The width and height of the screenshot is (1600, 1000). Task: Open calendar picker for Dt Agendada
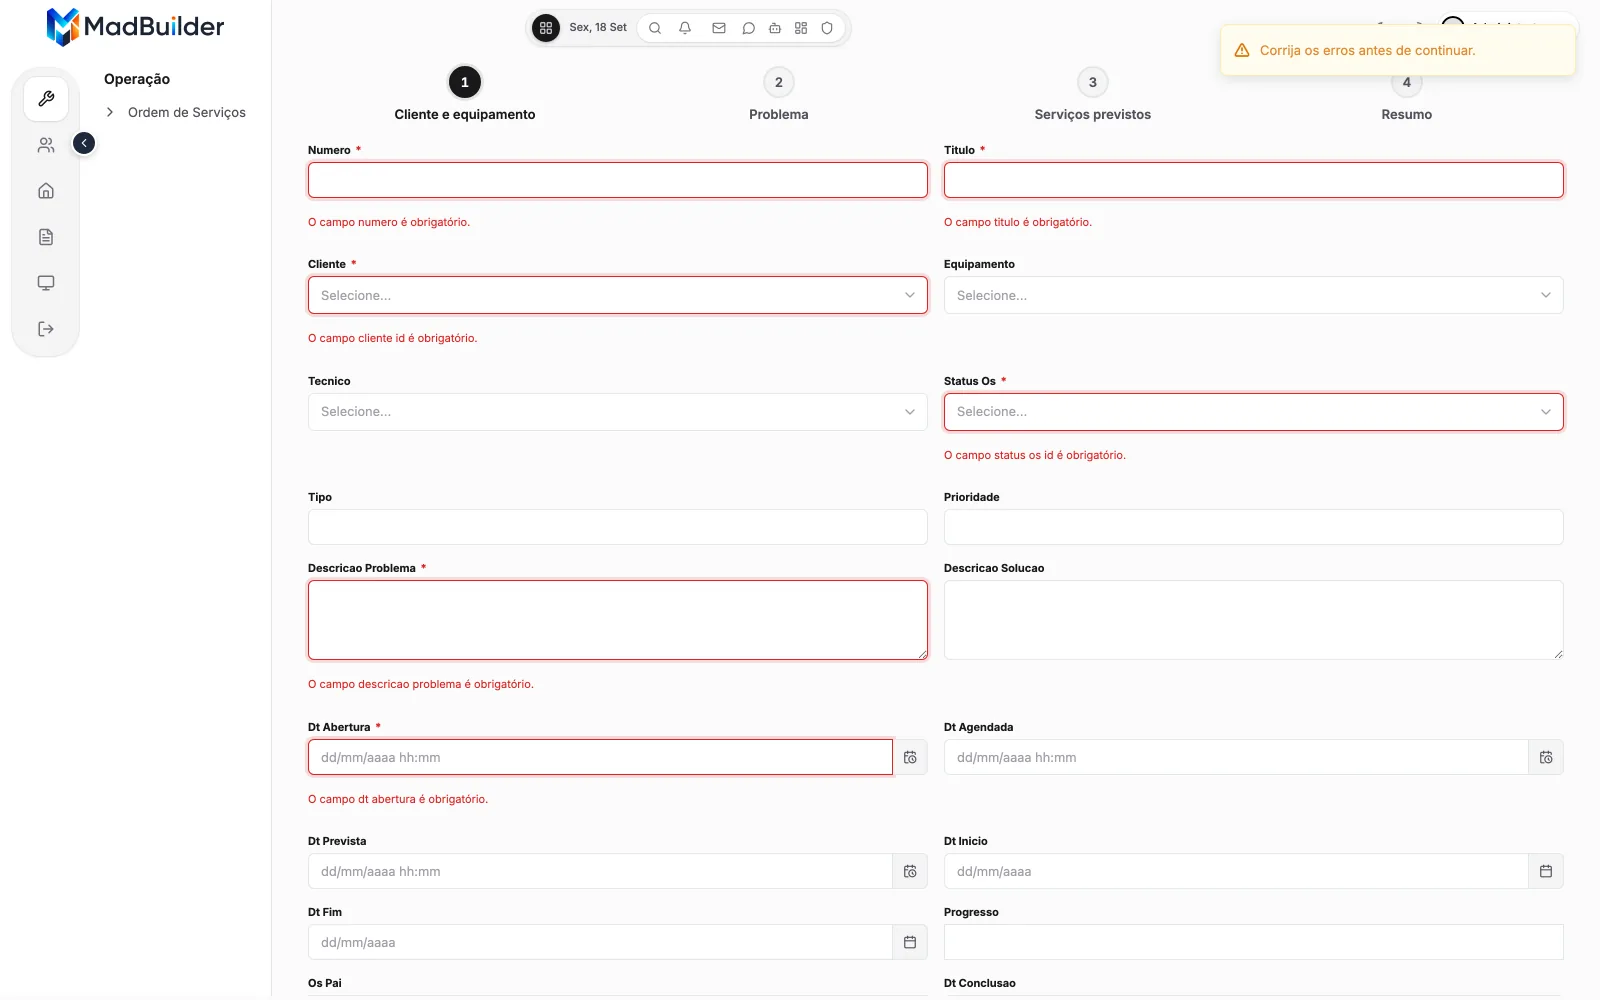point(1546,757)
